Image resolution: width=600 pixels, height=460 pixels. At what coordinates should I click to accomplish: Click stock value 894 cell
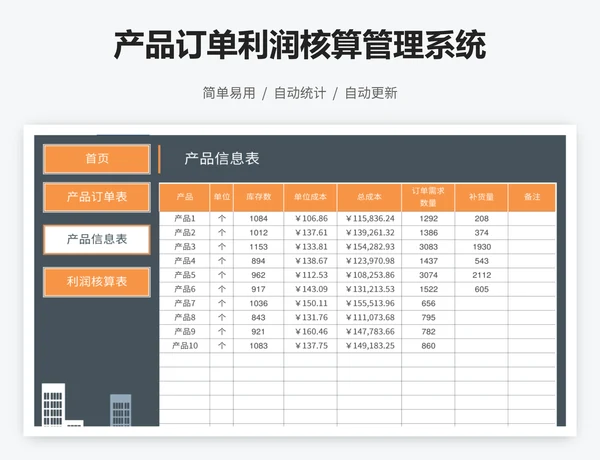[x=259, y=261]
